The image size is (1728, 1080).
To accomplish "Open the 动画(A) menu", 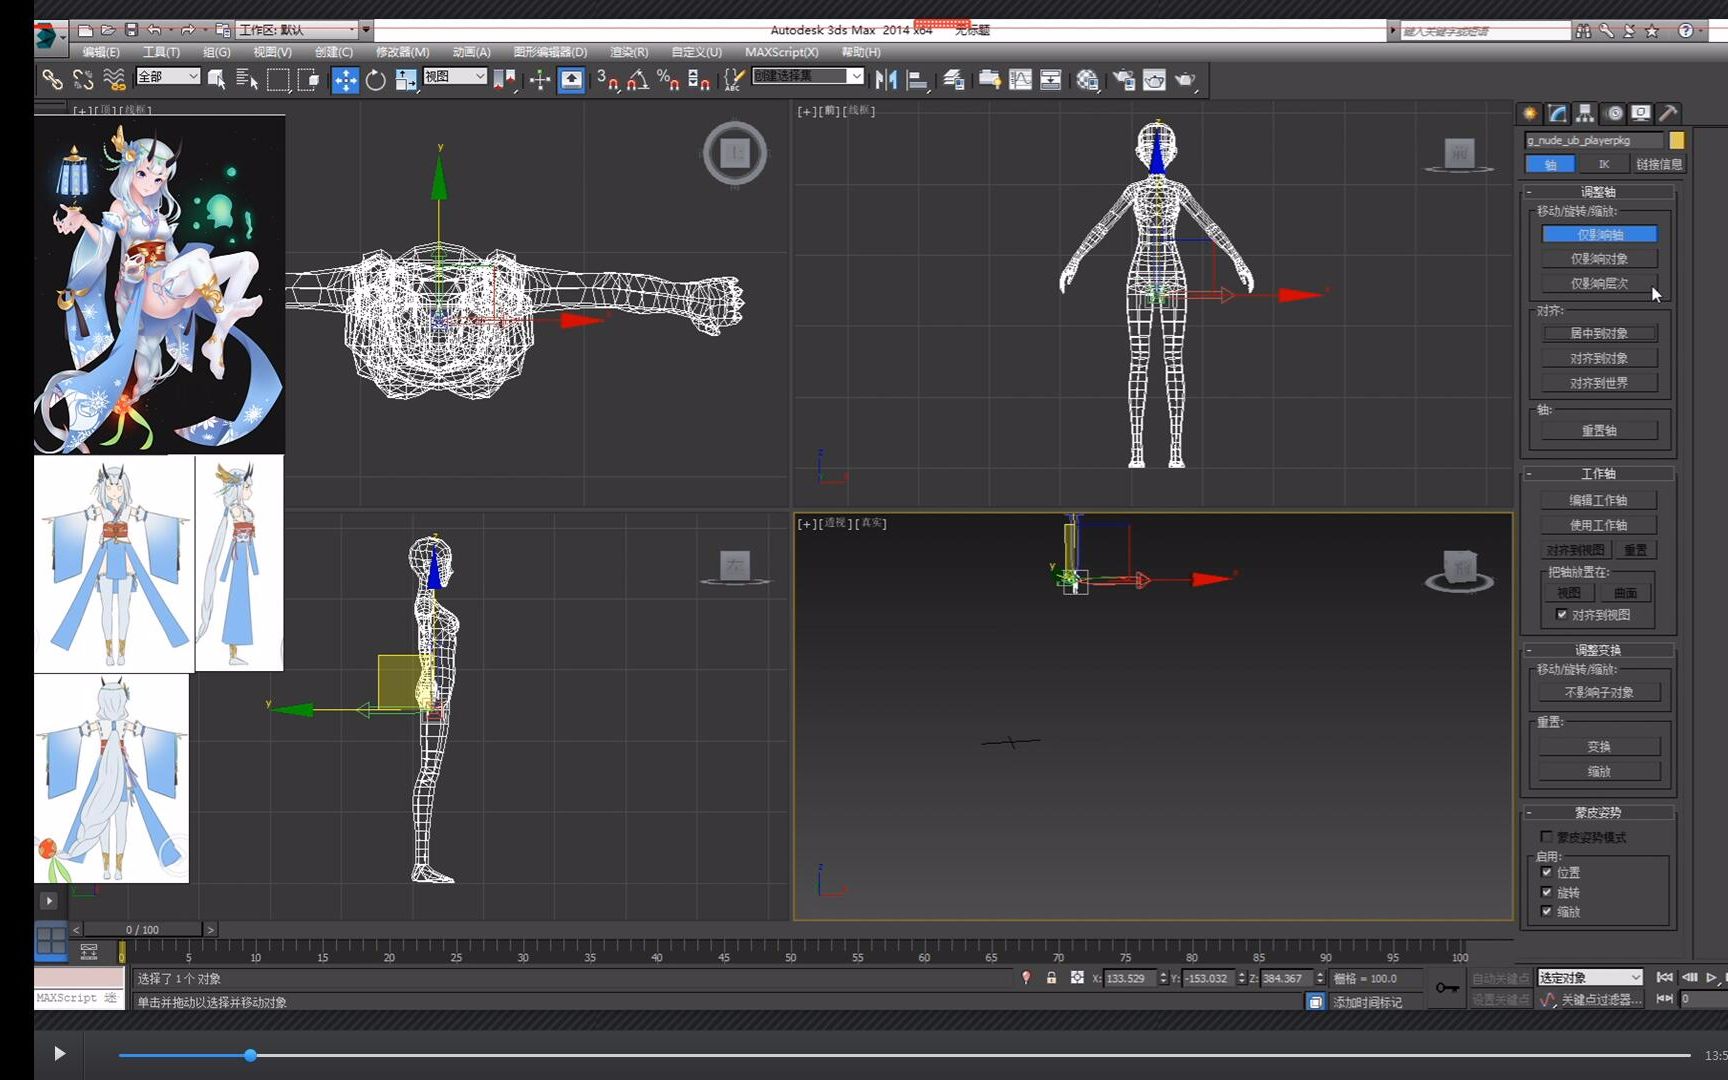I will tap(471, 52).
